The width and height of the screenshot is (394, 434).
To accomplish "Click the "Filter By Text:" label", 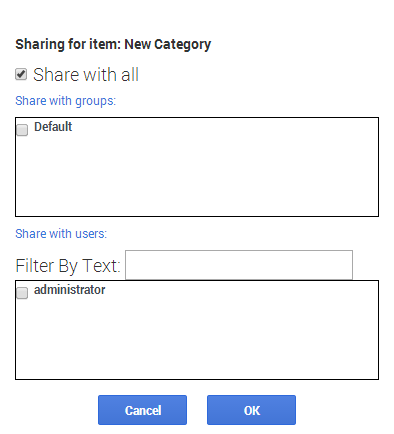I will (68, 266).
